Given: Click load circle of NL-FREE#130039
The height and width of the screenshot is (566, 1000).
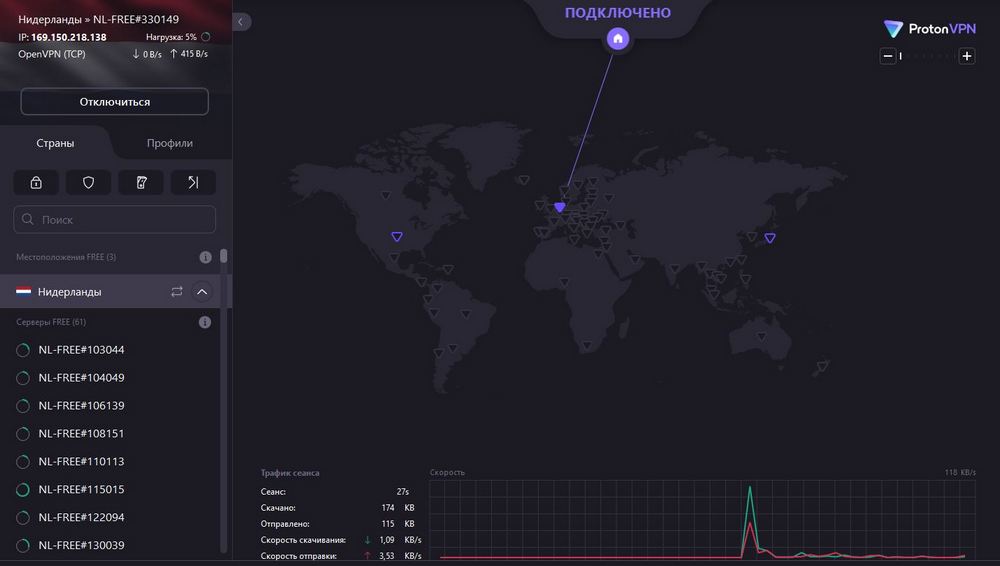Looking at the screenshot, I should coord(23,546).
